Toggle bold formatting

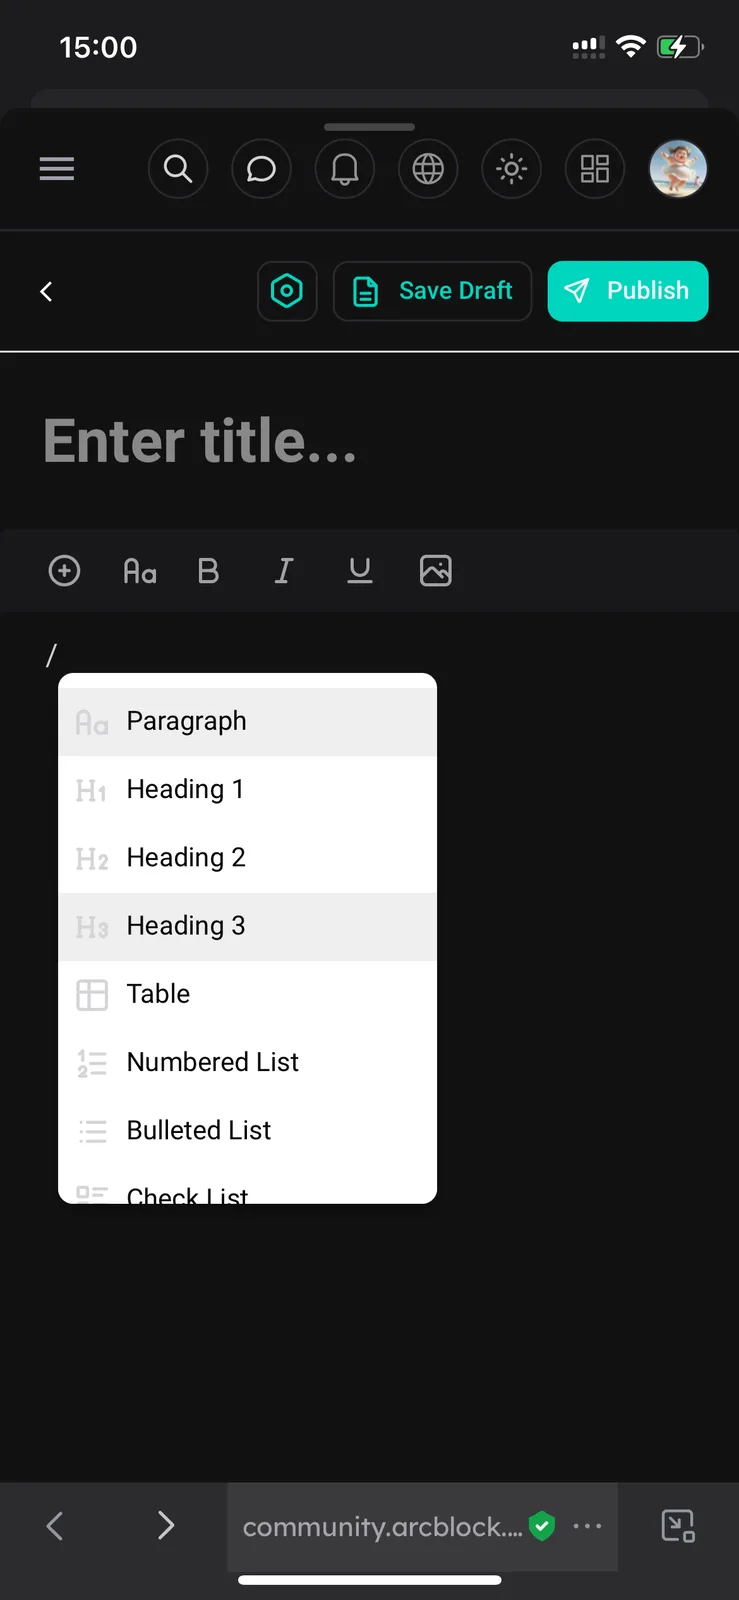[208, 571]
